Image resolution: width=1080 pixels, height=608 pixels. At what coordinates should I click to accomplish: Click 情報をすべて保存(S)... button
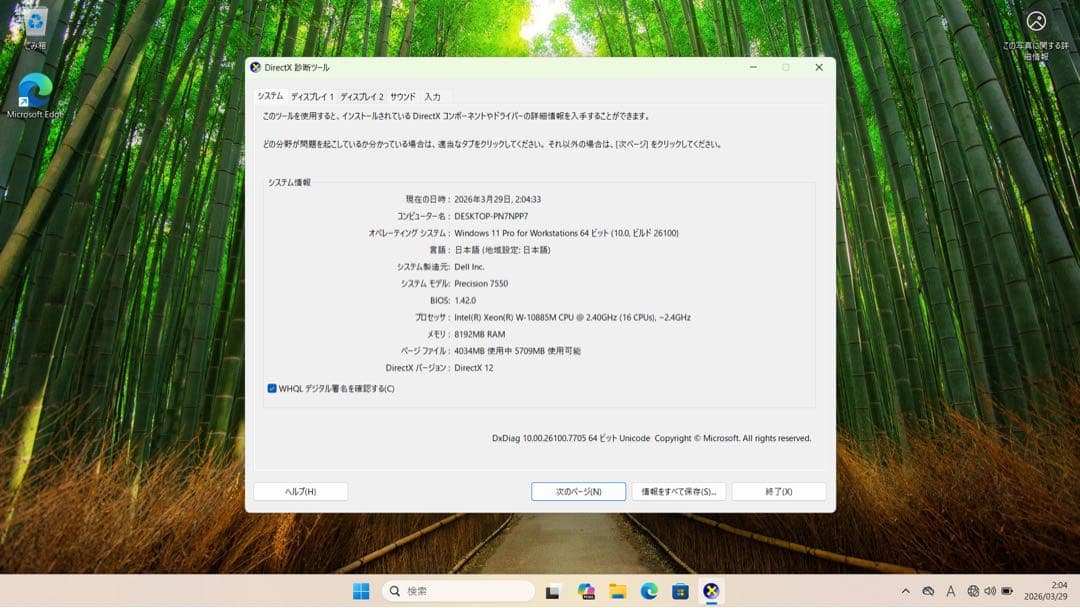(x=678, y=492)
